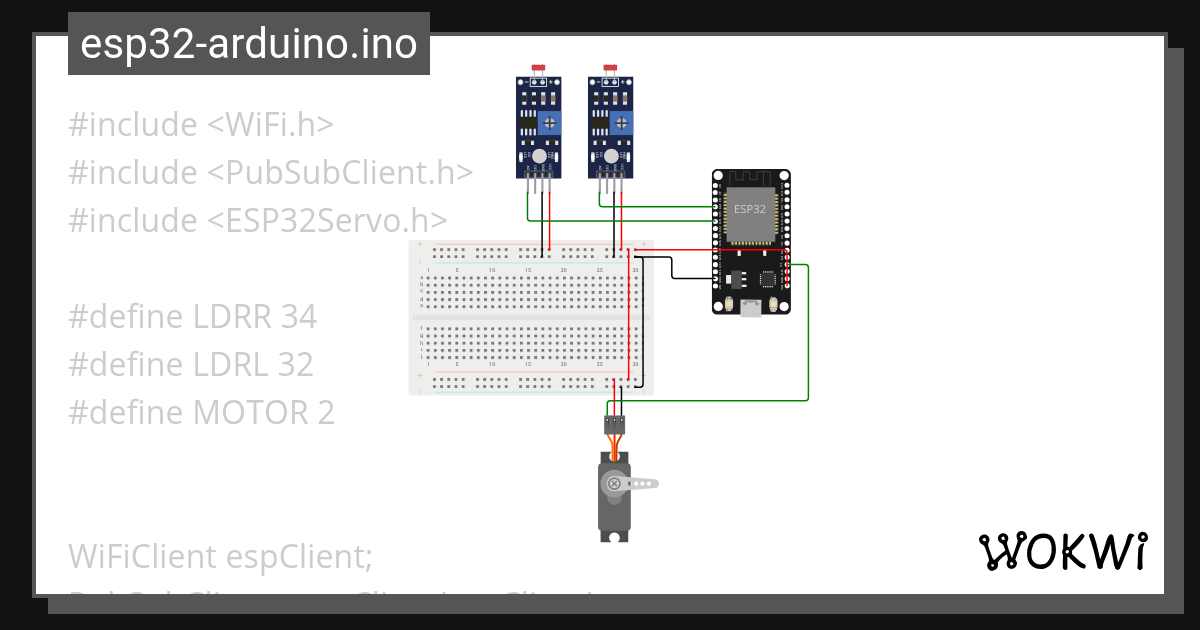Click the servo's three-pin connector plug
Viewport: 1200px width, 630px height.
coord(616,424)
